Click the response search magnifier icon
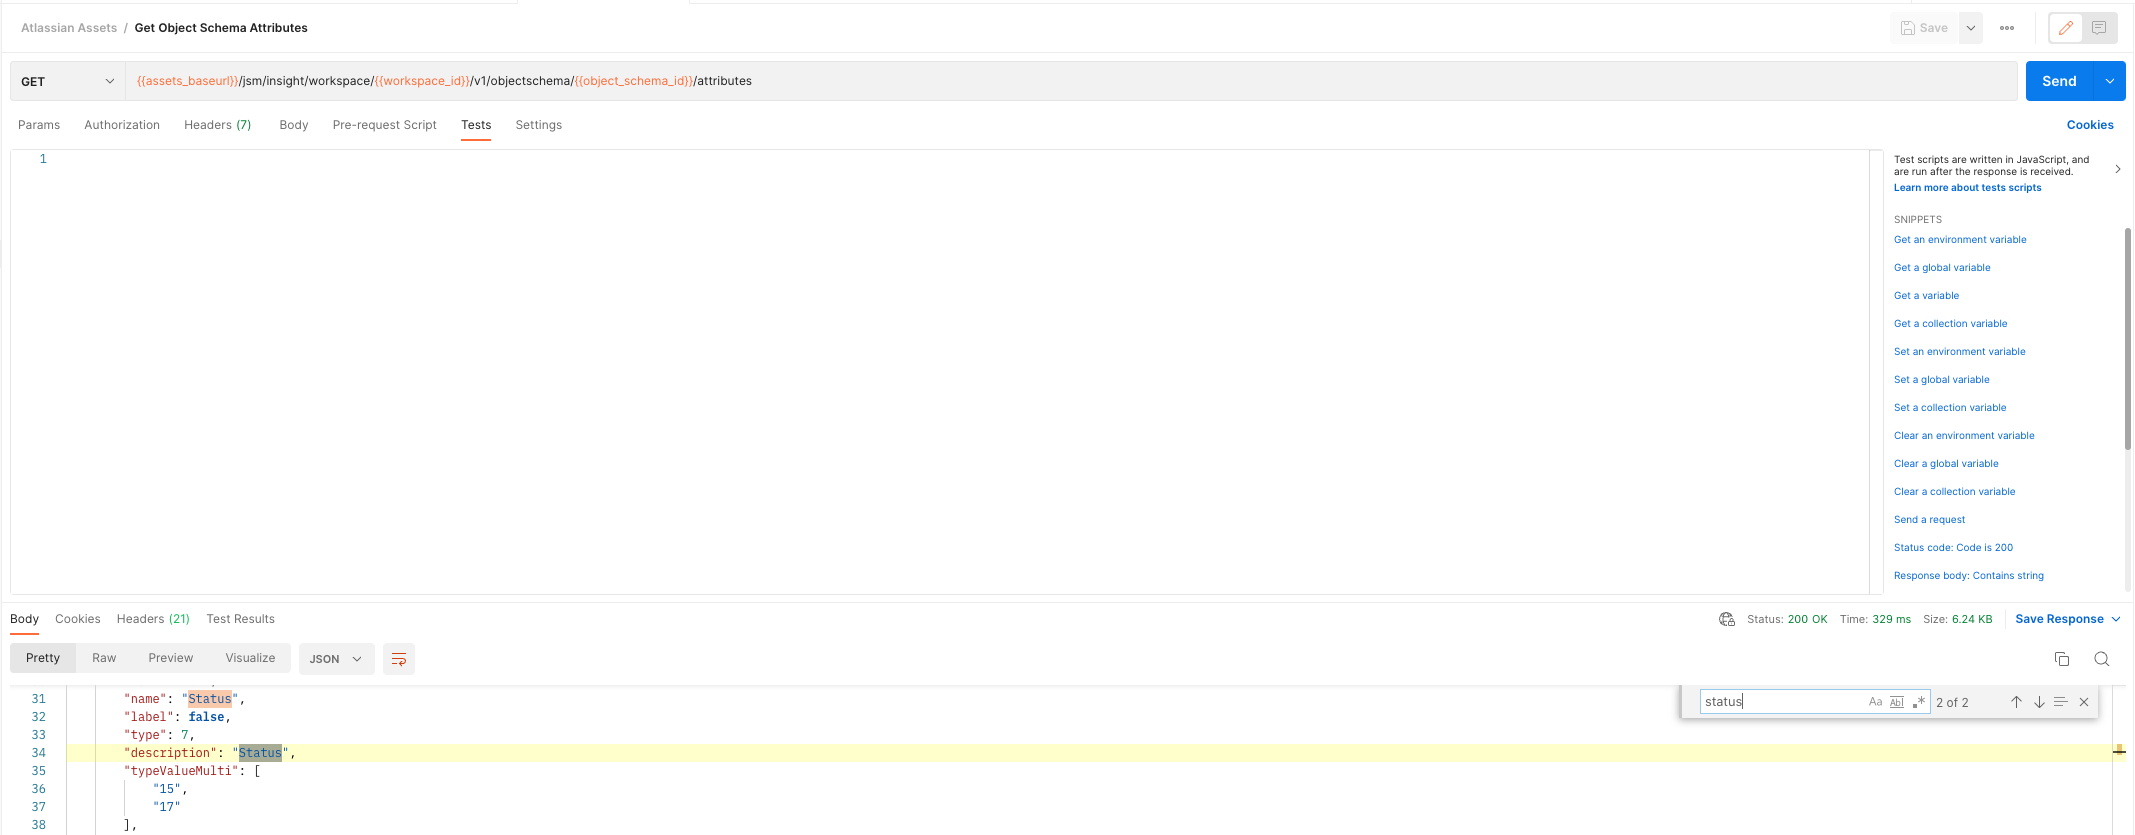The image size is (2135, 835). 2101,659
